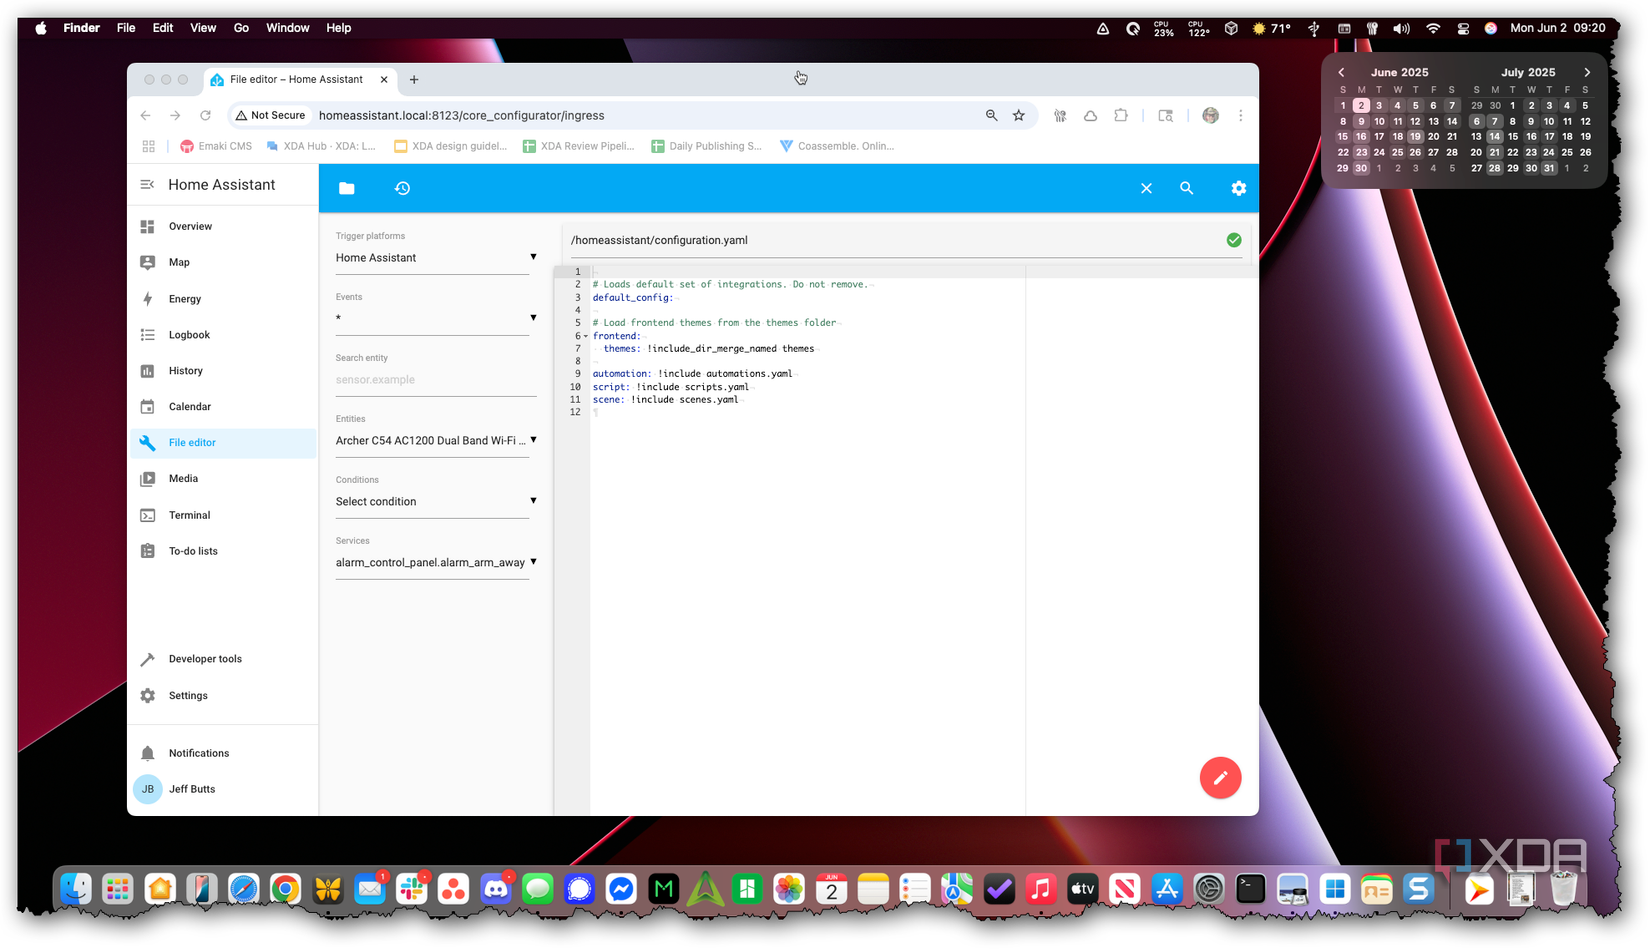The image size is (1650, 949).
Task: Open Terminal in the sidebar
Action: [x=223, y=516]
